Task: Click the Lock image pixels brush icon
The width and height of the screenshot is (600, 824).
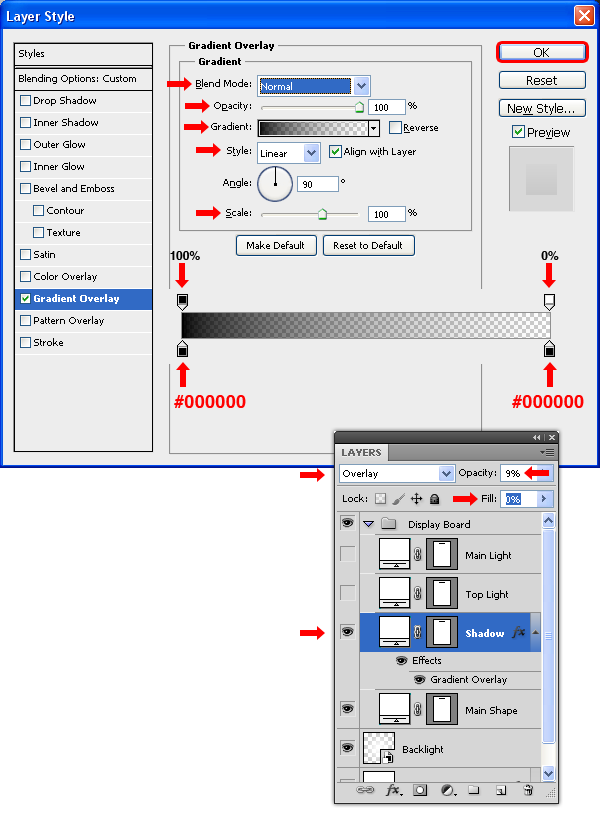Action: click(x=398, y=499)
